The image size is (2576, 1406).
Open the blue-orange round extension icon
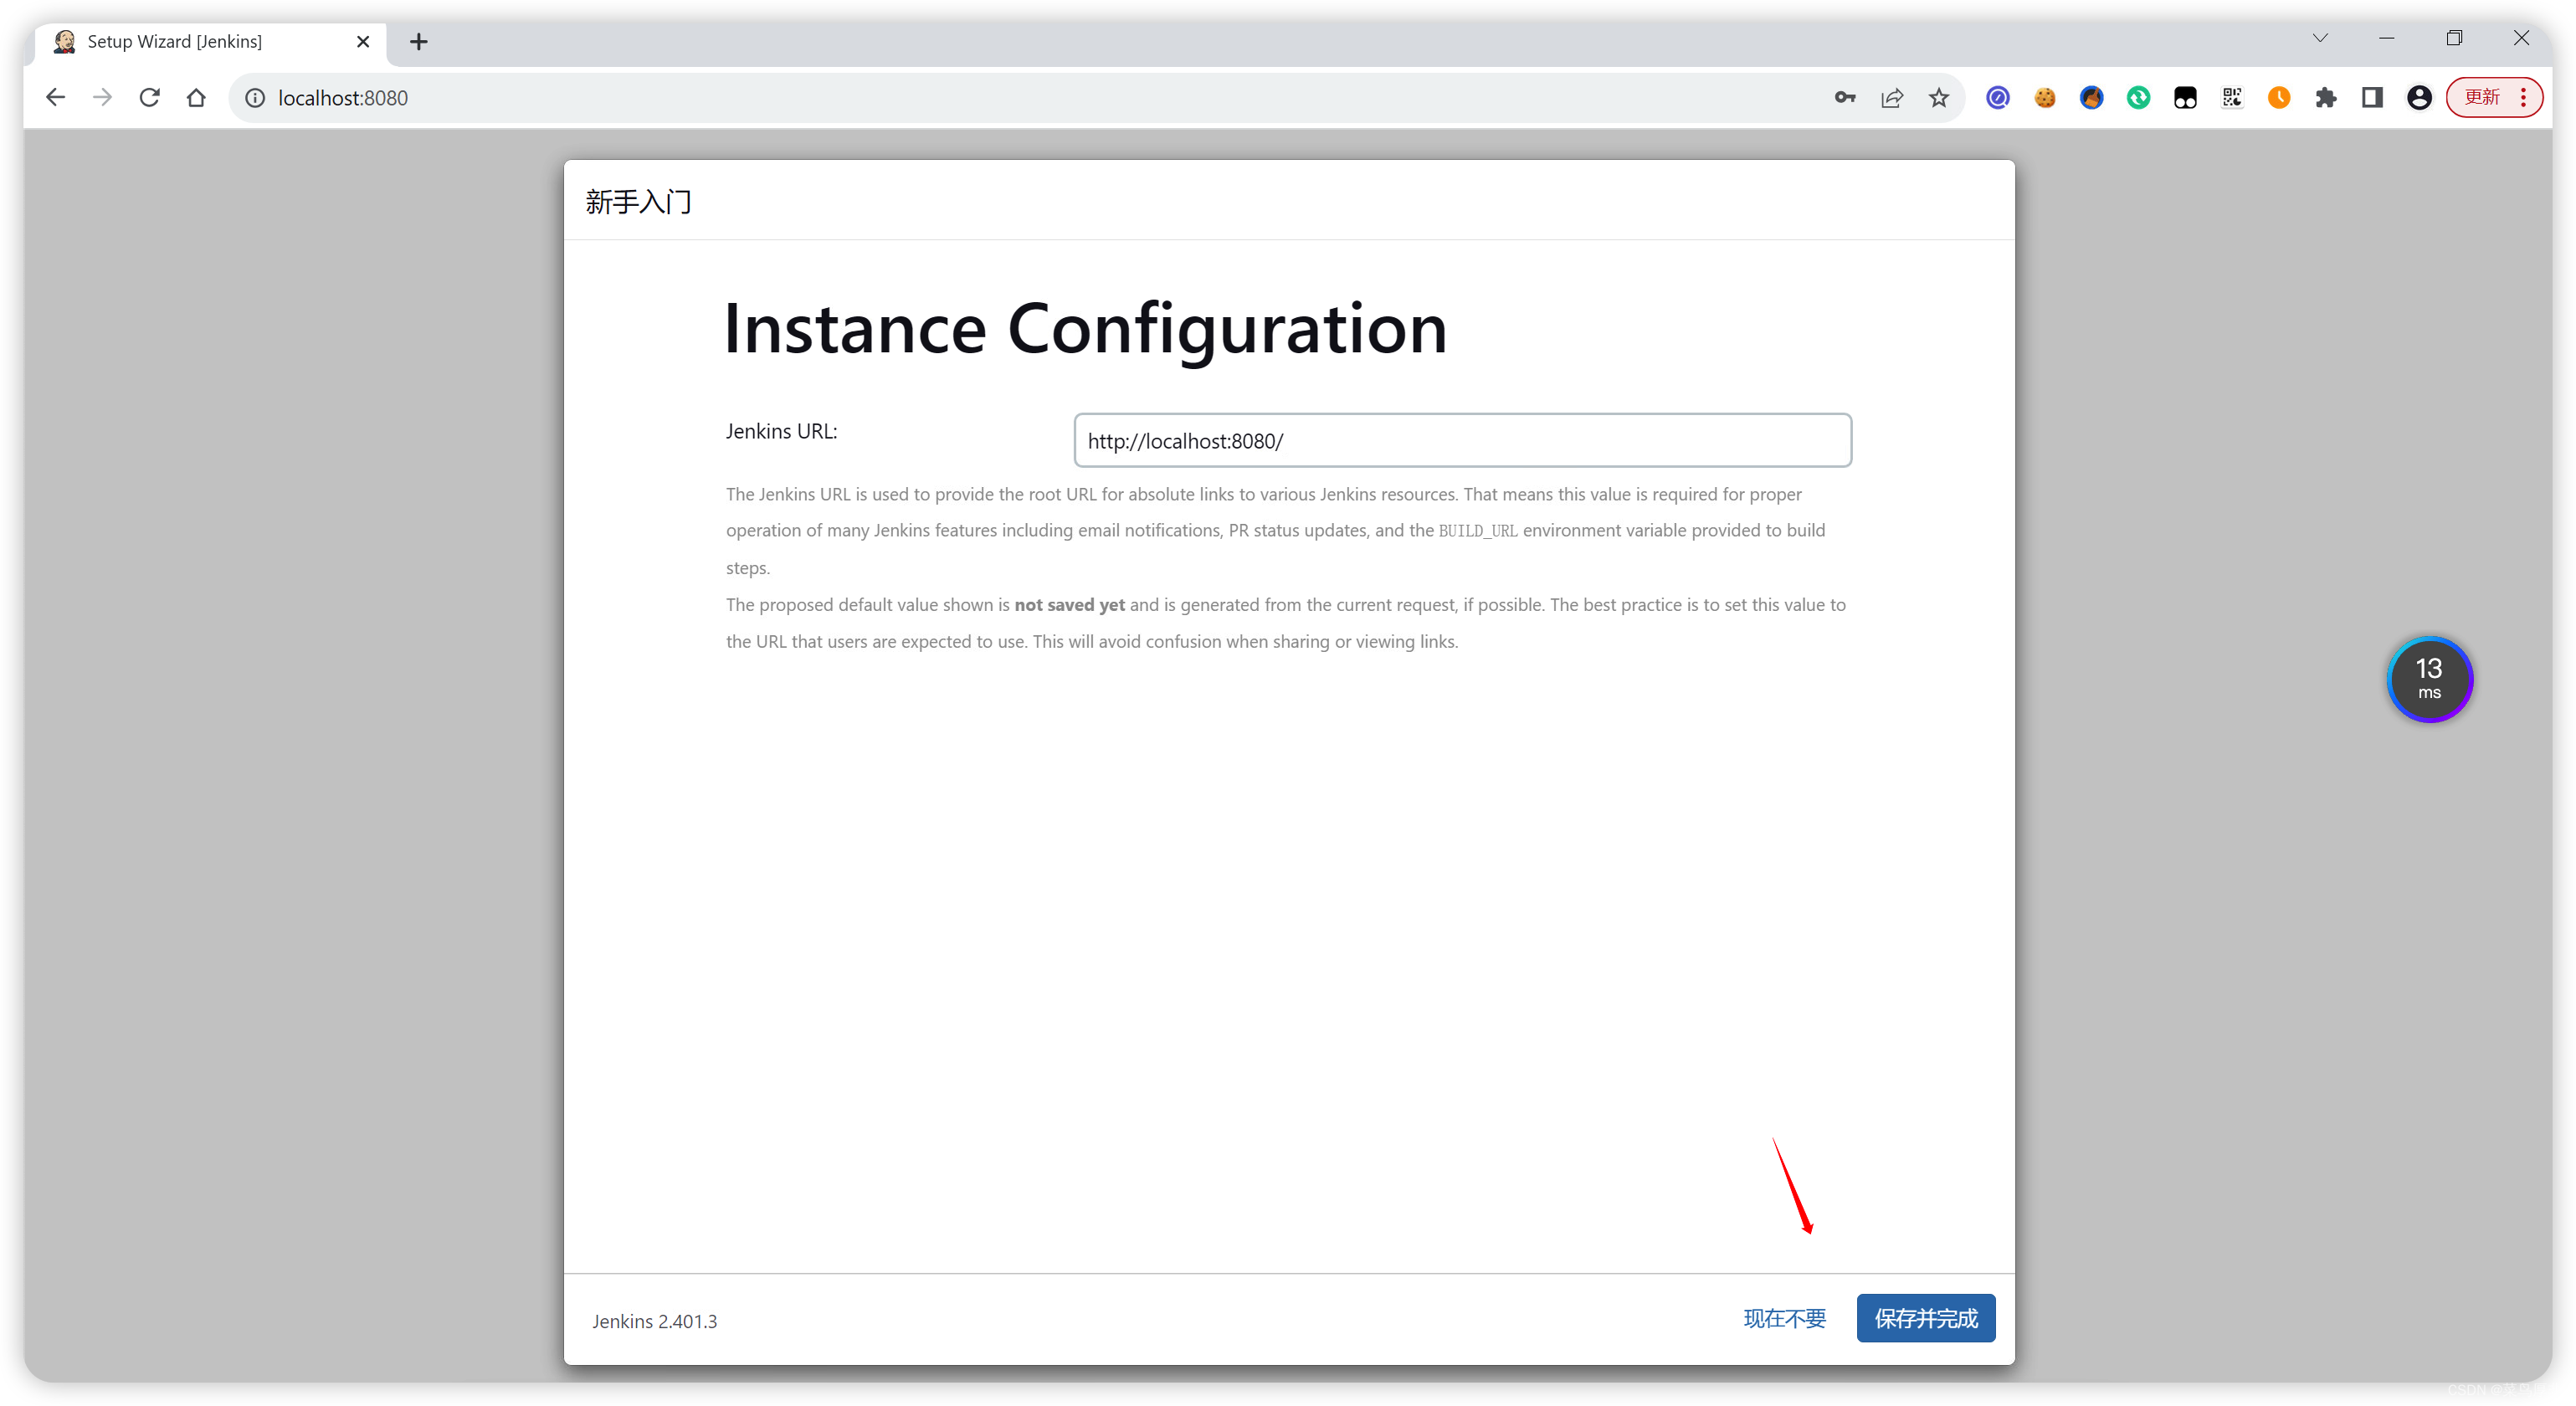click(2092, 97)
